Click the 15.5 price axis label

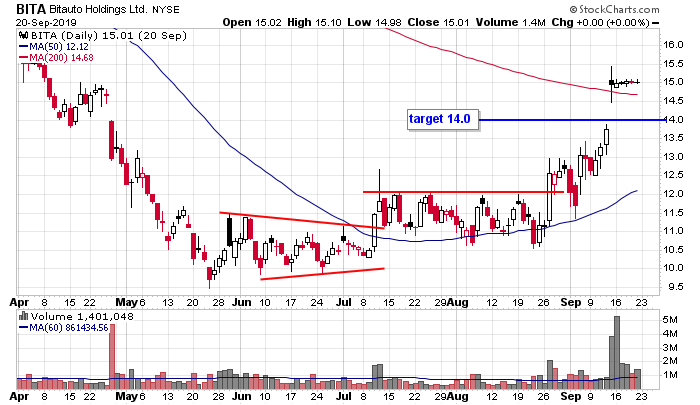click(673, 64)
